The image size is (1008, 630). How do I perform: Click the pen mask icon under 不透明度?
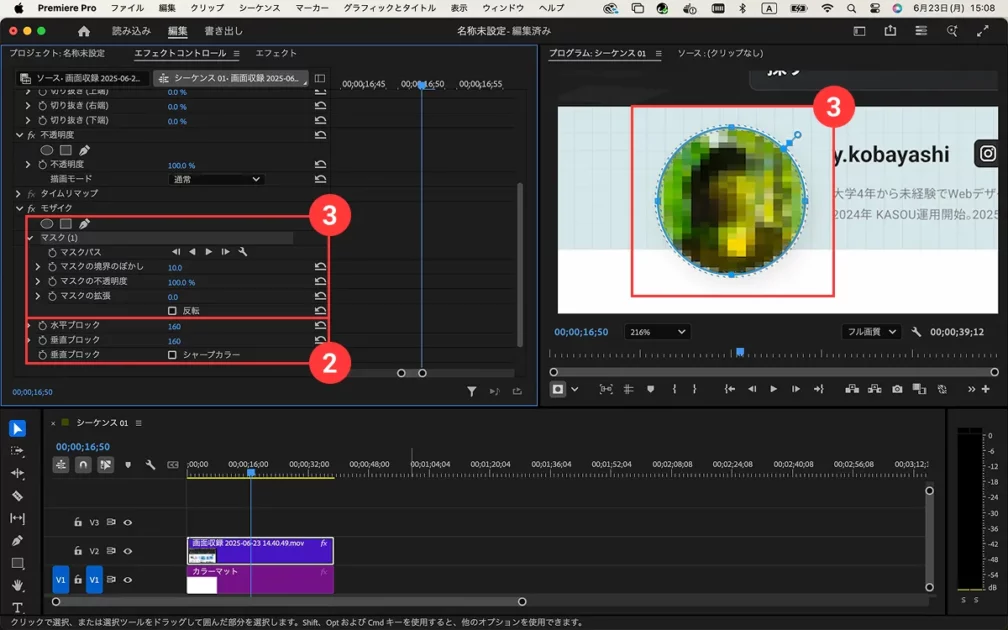pyautogui.click(x=84, y=150)
